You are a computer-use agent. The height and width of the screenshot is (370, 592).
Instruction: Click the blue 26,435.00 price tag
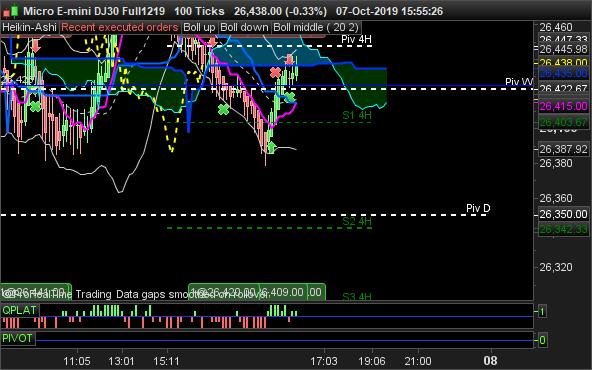click(563, 73)
